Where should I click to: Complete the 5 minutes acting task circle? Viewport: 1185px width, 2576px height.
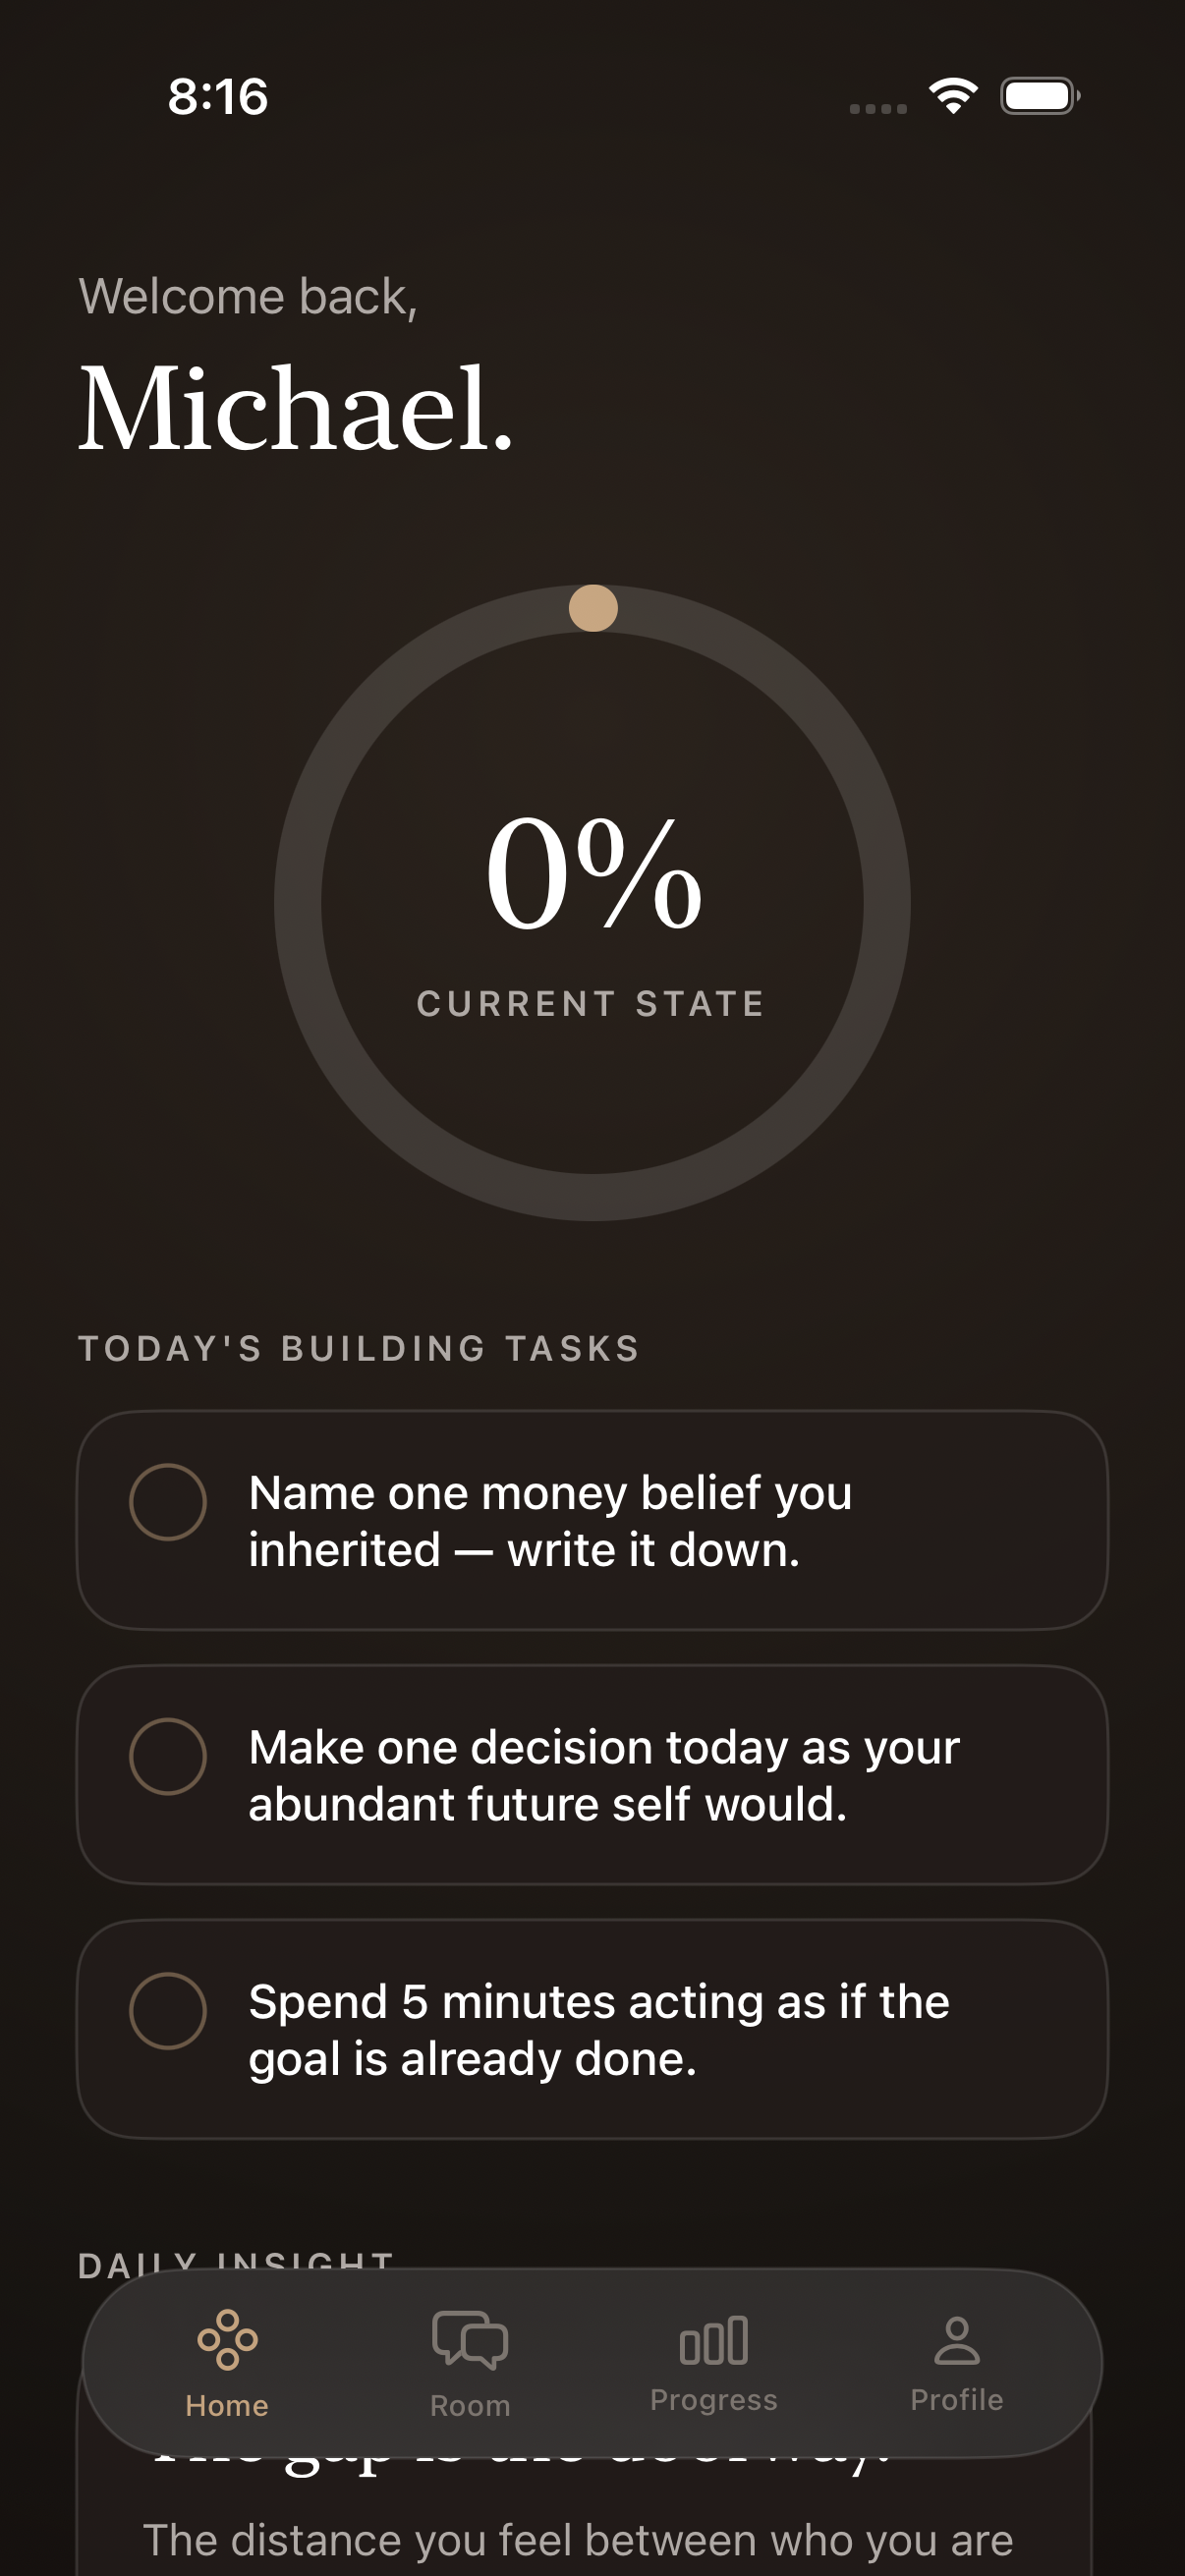168,2011
